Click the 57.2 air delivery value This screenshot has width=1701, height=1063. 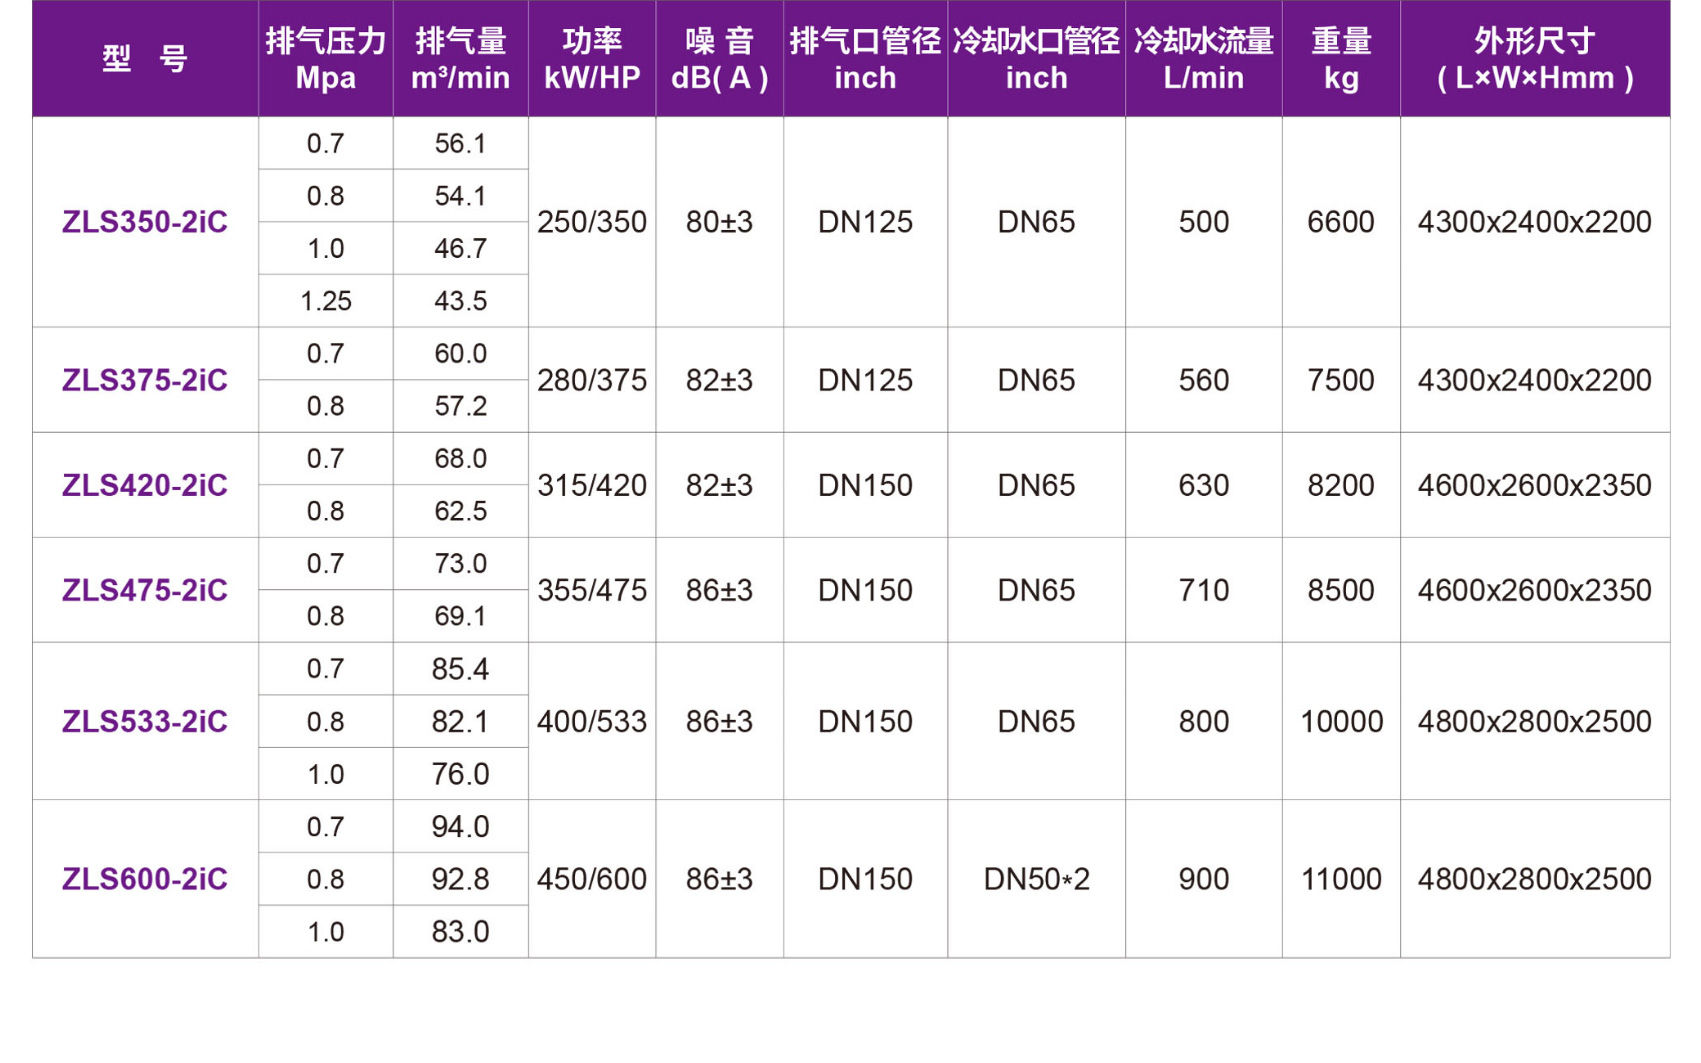pyautogui.click(x=461, y=406)
